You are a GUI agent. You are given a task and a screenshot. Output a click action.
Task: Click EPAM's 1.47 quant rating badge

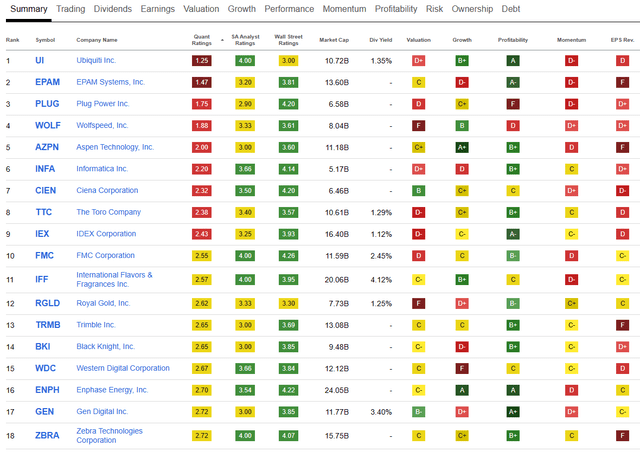(202, 82)
